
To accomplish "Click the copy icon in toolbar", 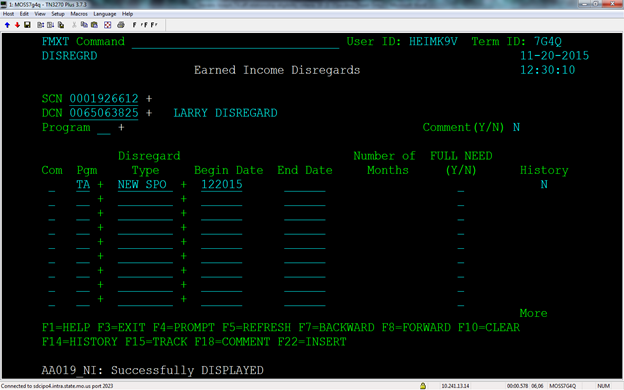I will 84,25.
